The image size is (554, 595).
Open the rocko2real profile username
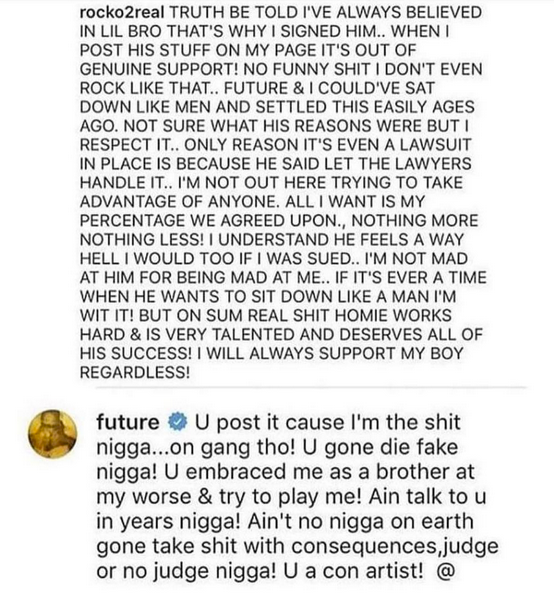[122, 13]
